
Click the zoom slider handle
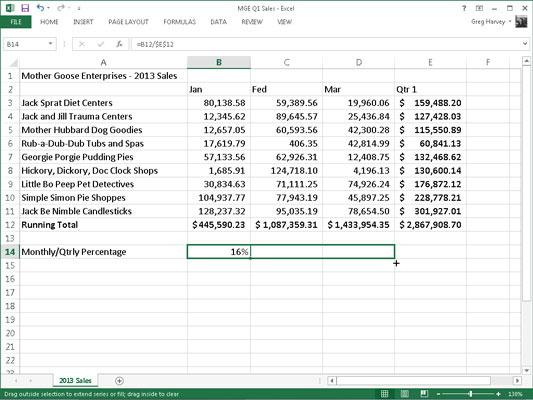(470, 394)
